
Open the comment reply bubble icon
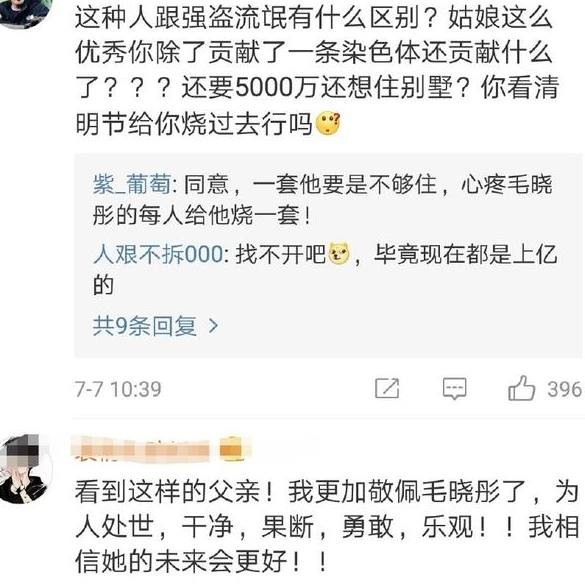(x=455, y=389)
